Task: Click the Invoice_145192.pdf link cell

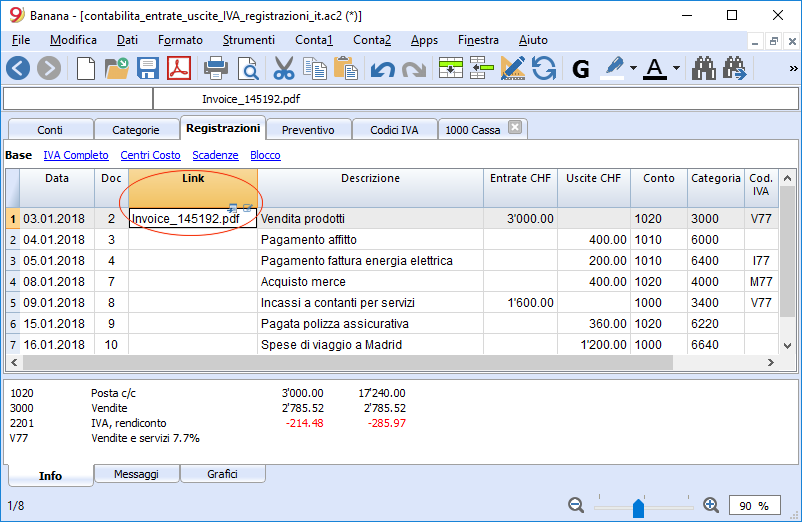Action: click(193, 218)
